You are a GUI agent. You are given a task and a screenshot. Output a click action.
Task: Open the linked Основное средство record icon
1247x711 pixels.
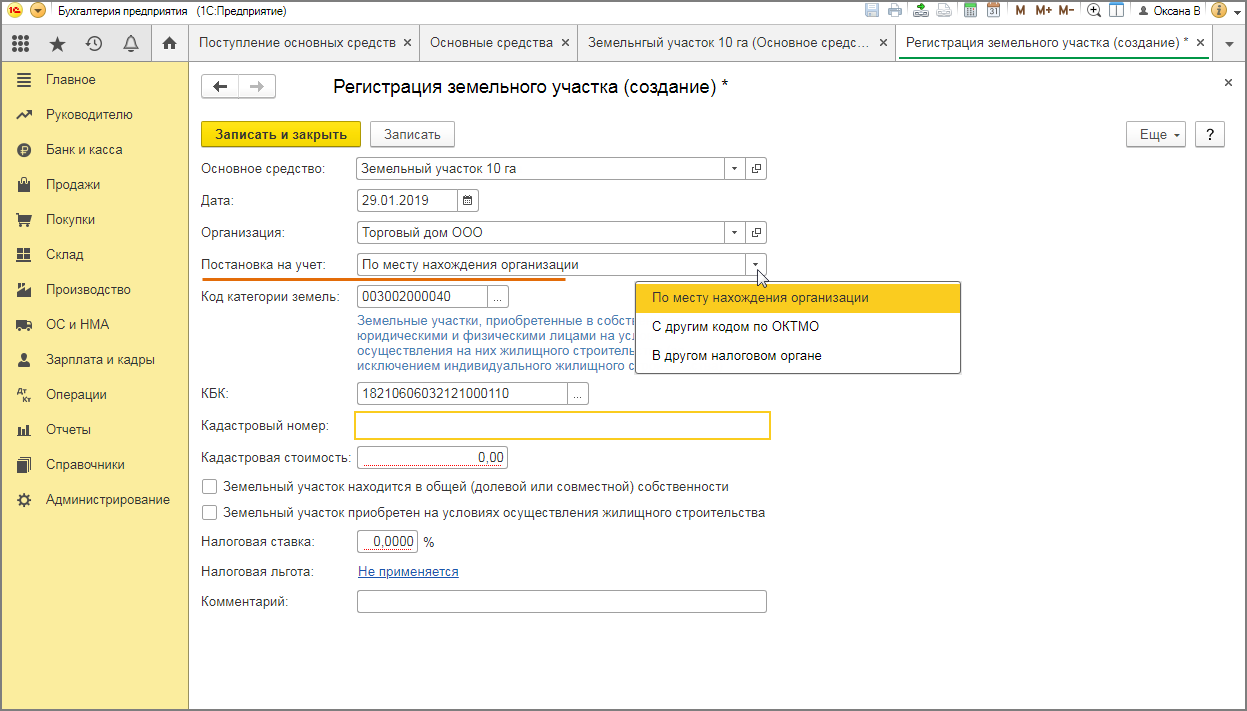pyautogui.click(x=757, y=169)
